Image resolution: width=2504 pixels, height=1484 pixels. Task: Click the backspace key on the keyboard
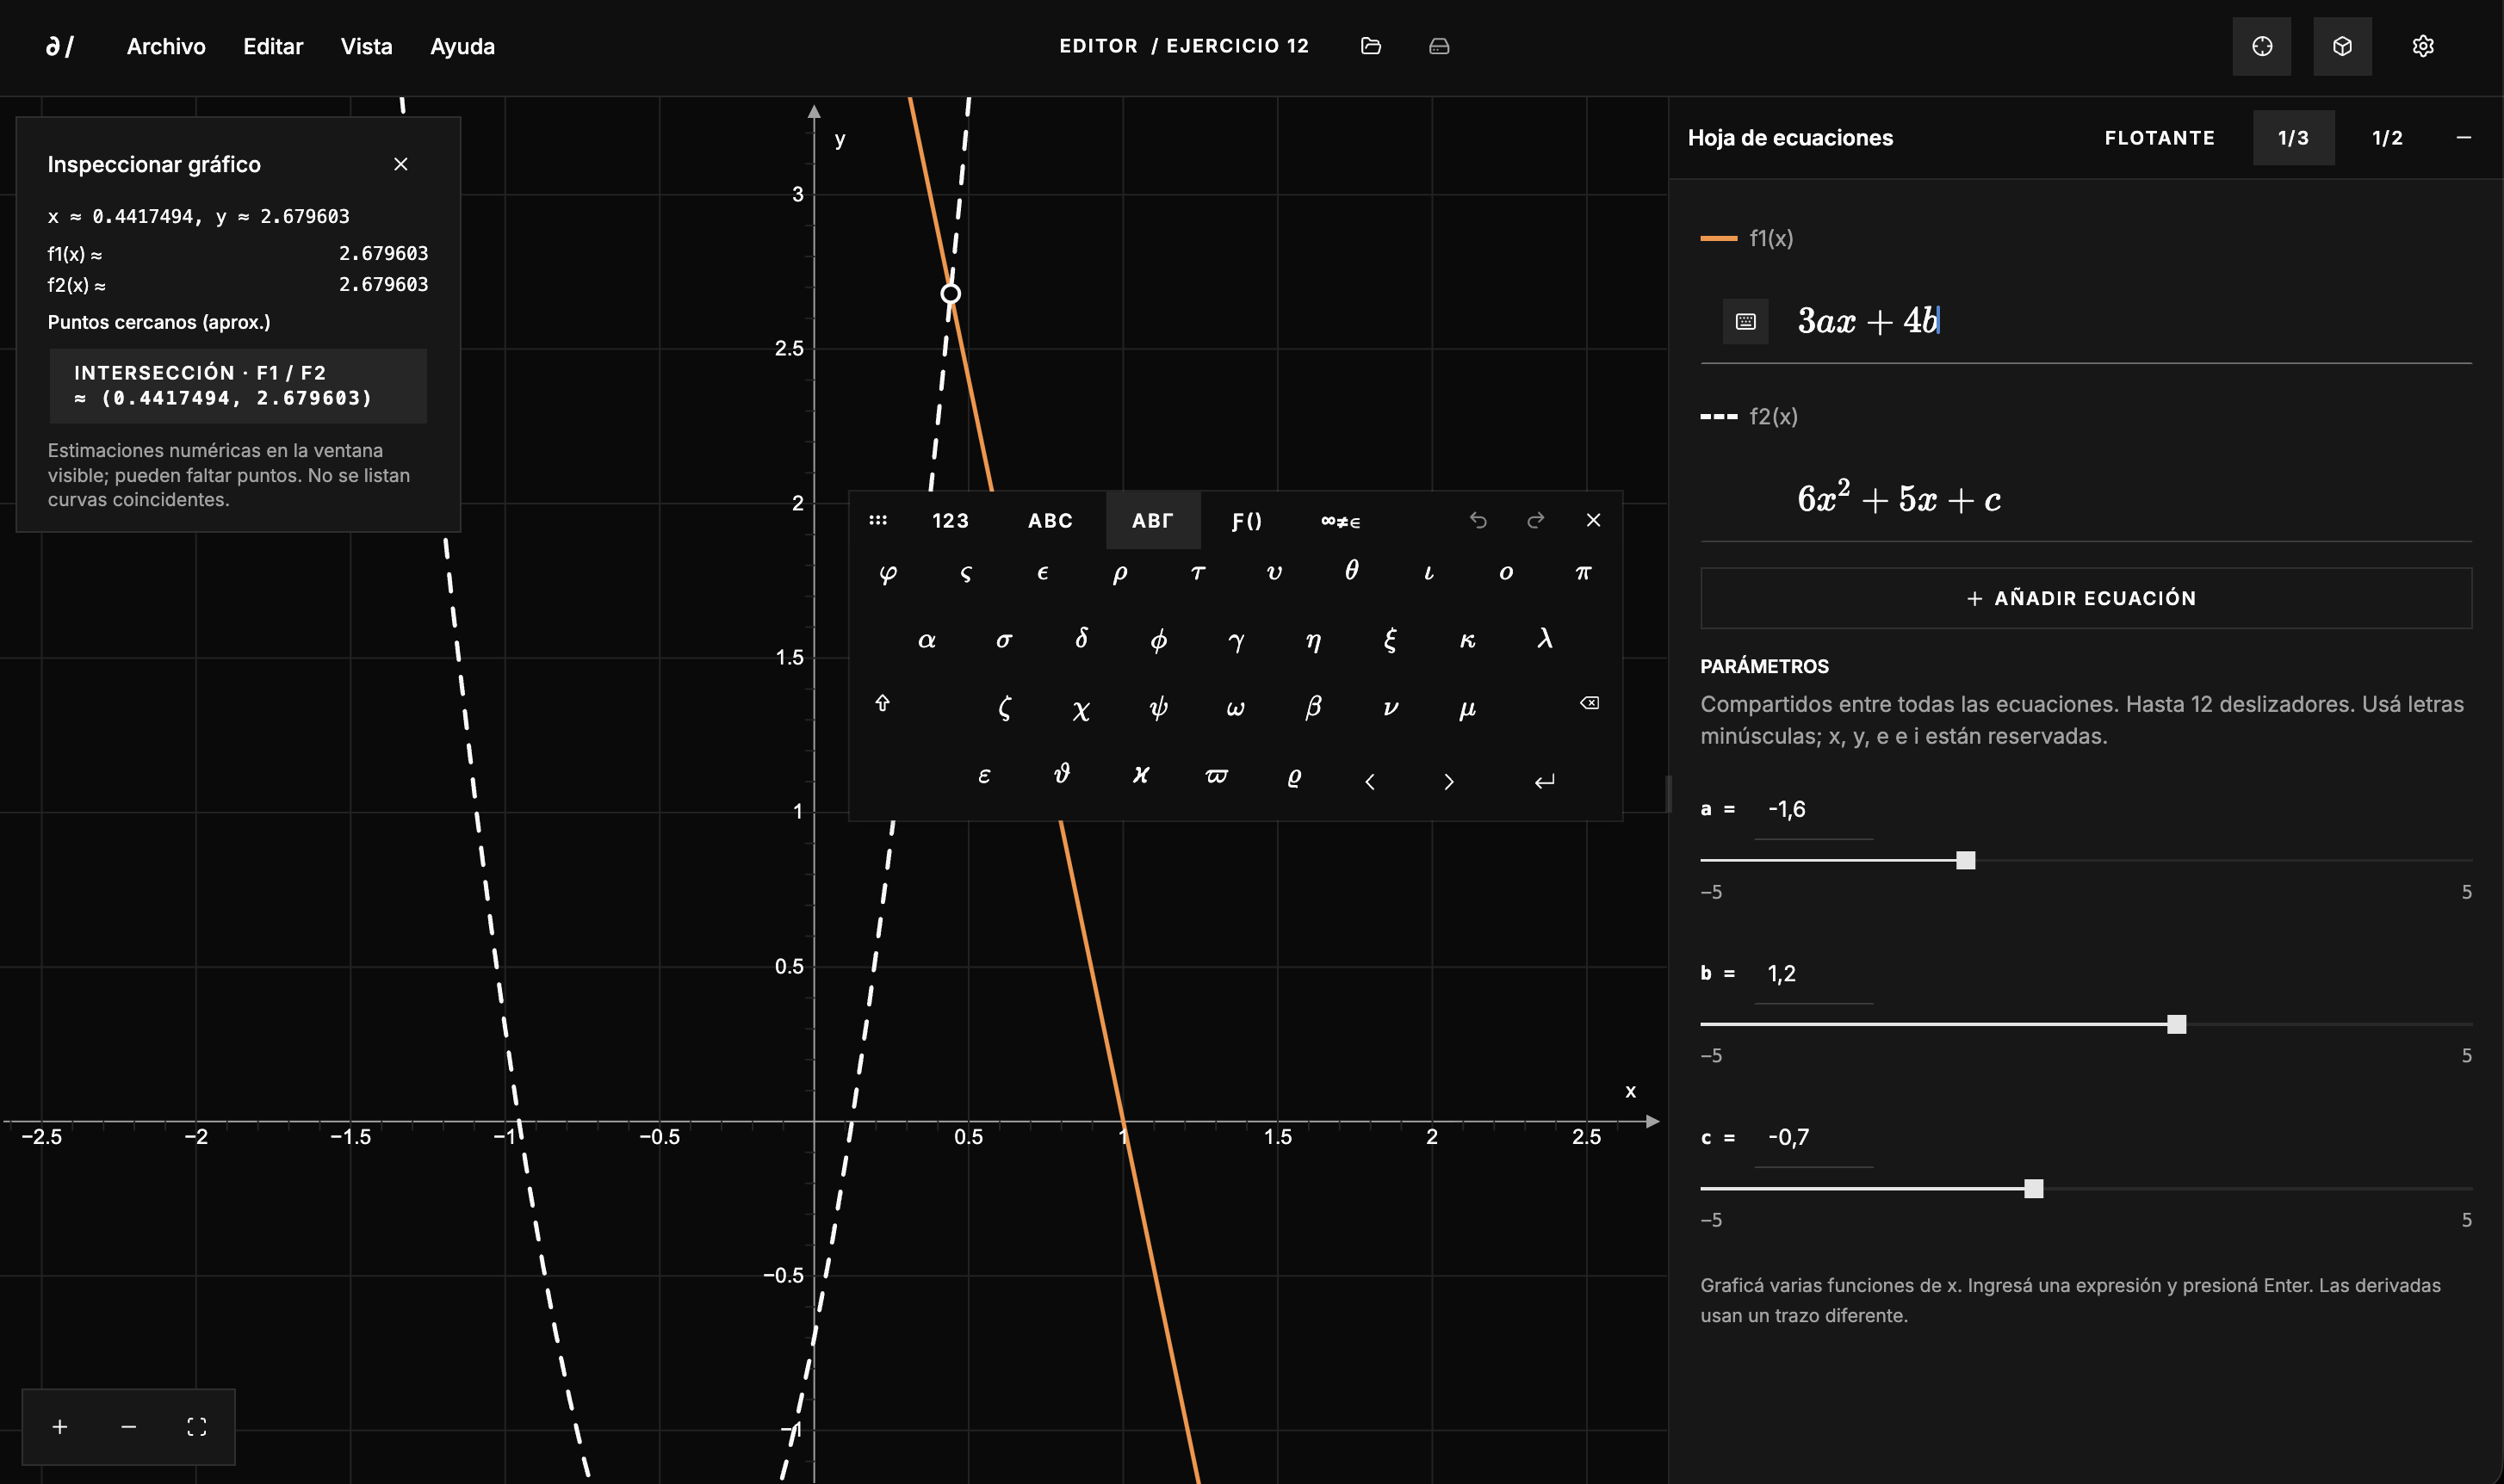pyautogui.click(x=1589, y=704)
